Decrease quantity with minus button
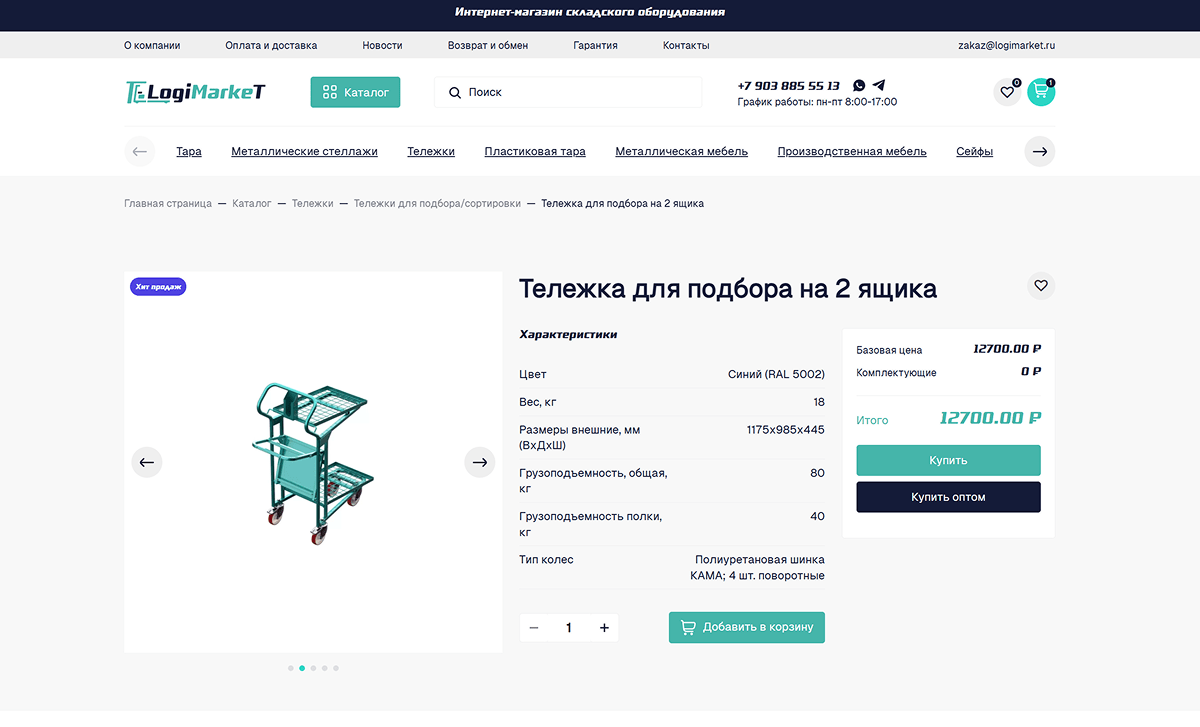The height and width of the screenshot is (727, 1200). point(534,628)
